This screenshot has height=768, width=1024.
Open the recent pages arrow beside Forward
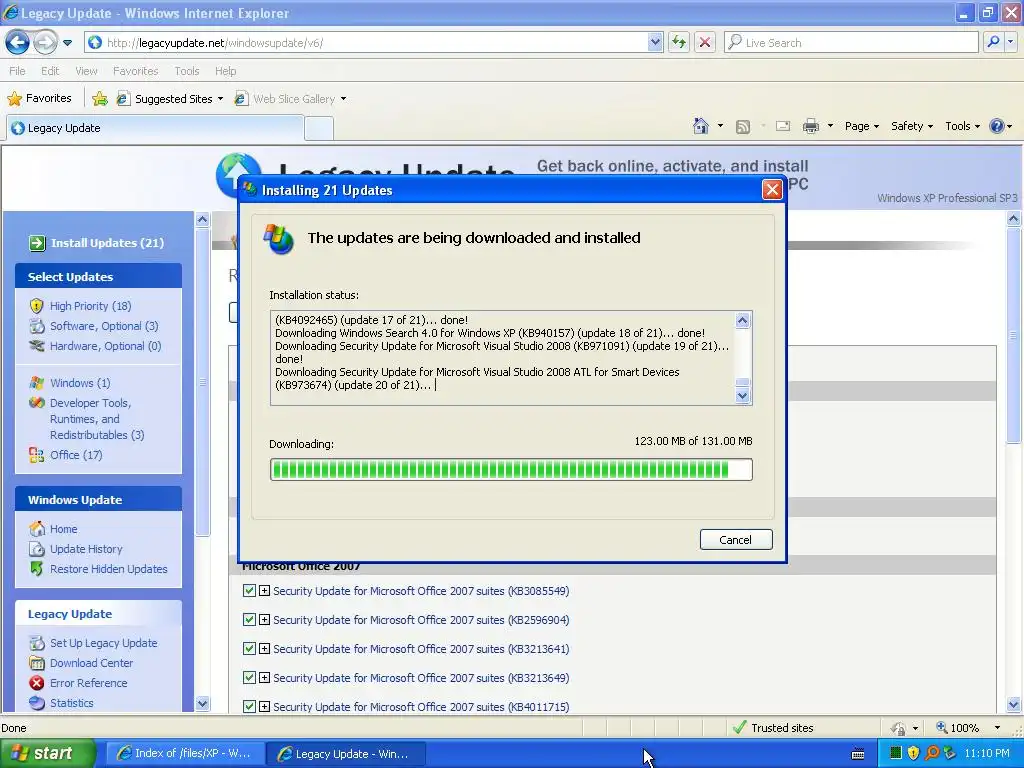pyautogui.click(x=67, y=43)
